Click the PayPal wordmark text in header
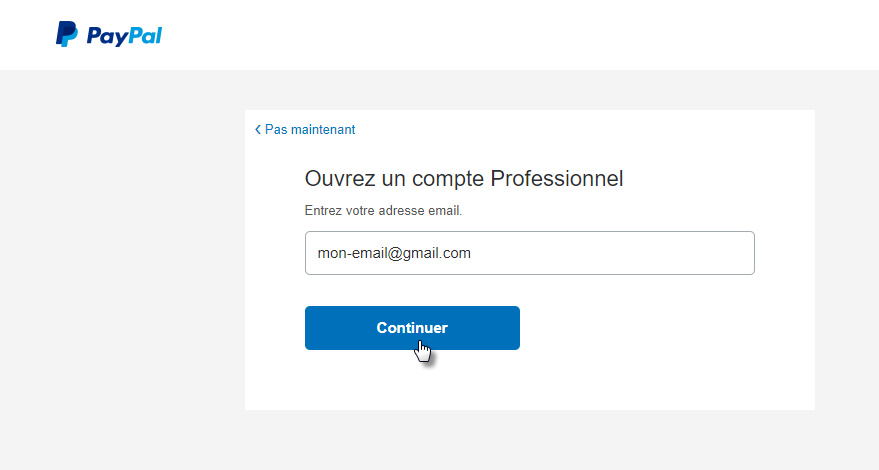The width and height of the screenshot is (879, 470). coord(124,36)
